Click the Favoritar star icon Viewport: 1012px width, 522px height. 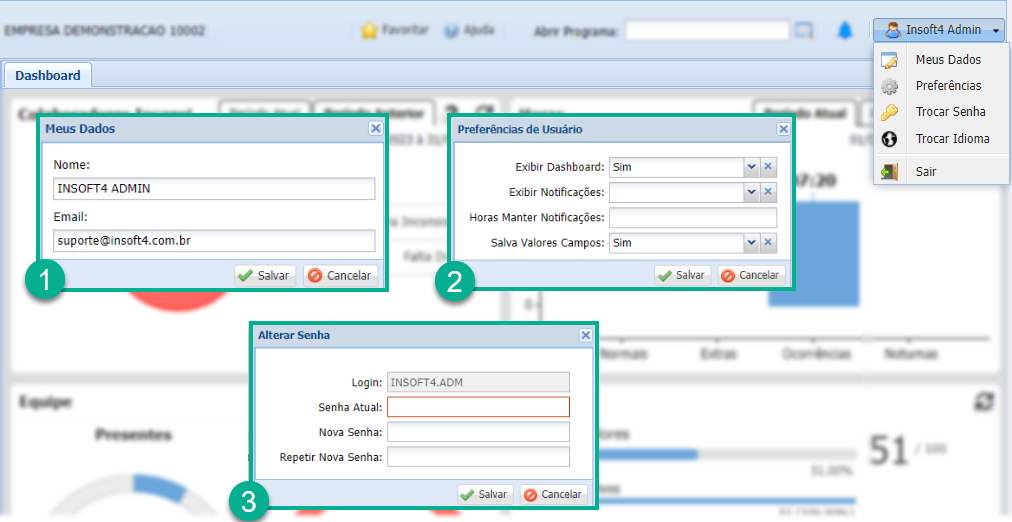[369, 31]
